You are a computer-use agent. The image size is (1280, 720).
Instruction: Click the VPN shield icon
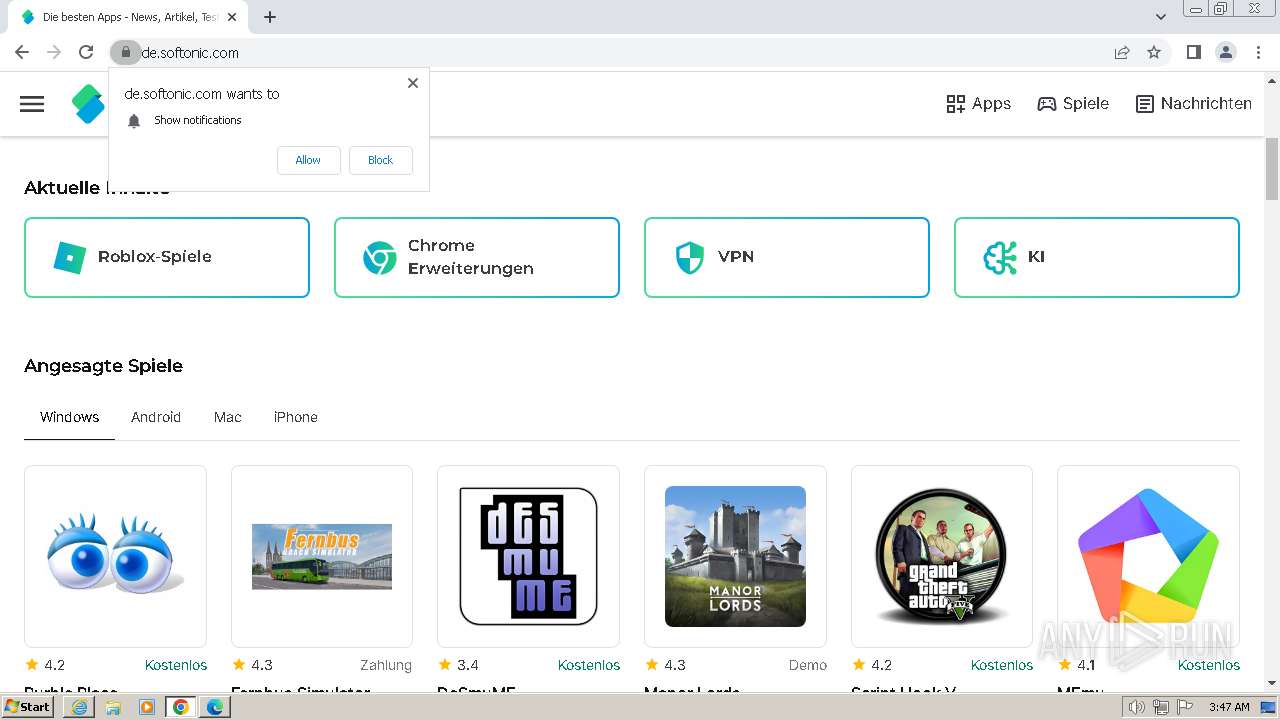[x=689, y=257]
